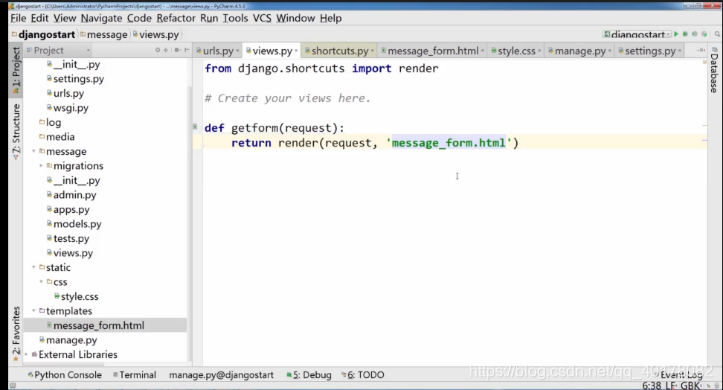Collapse the css folder in tree
This screenshot has height=390, width=723.
pos(41,282)
